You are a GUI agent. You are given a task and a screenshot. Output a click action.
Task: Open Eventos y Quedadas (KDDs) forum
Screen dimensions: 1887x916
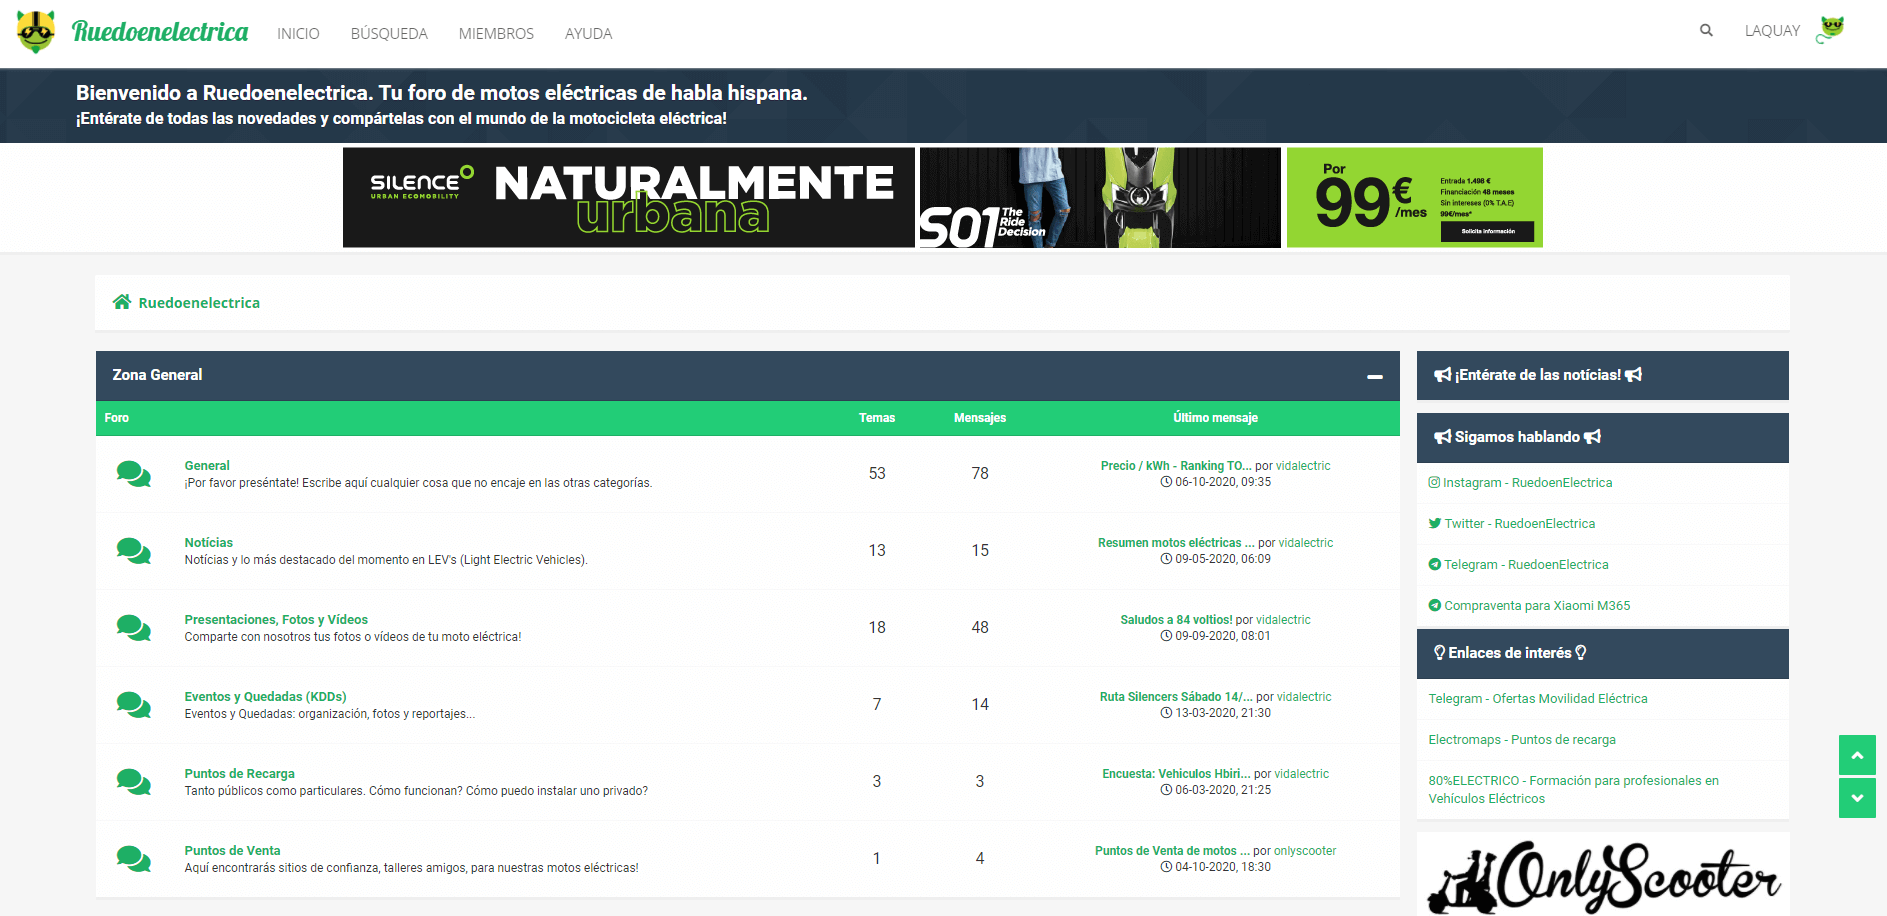(x=265, y=697)
